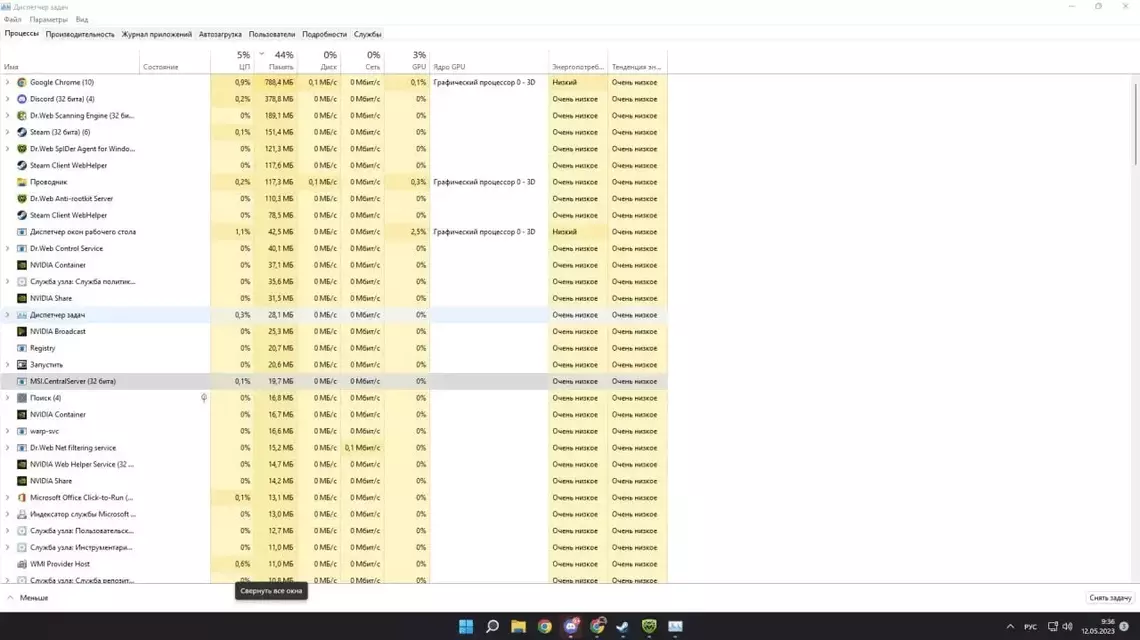The width and height of the screenshot is (1140, 640).
Task: Open taskbar search magnifier icon
Action: [x=492, y=626]
